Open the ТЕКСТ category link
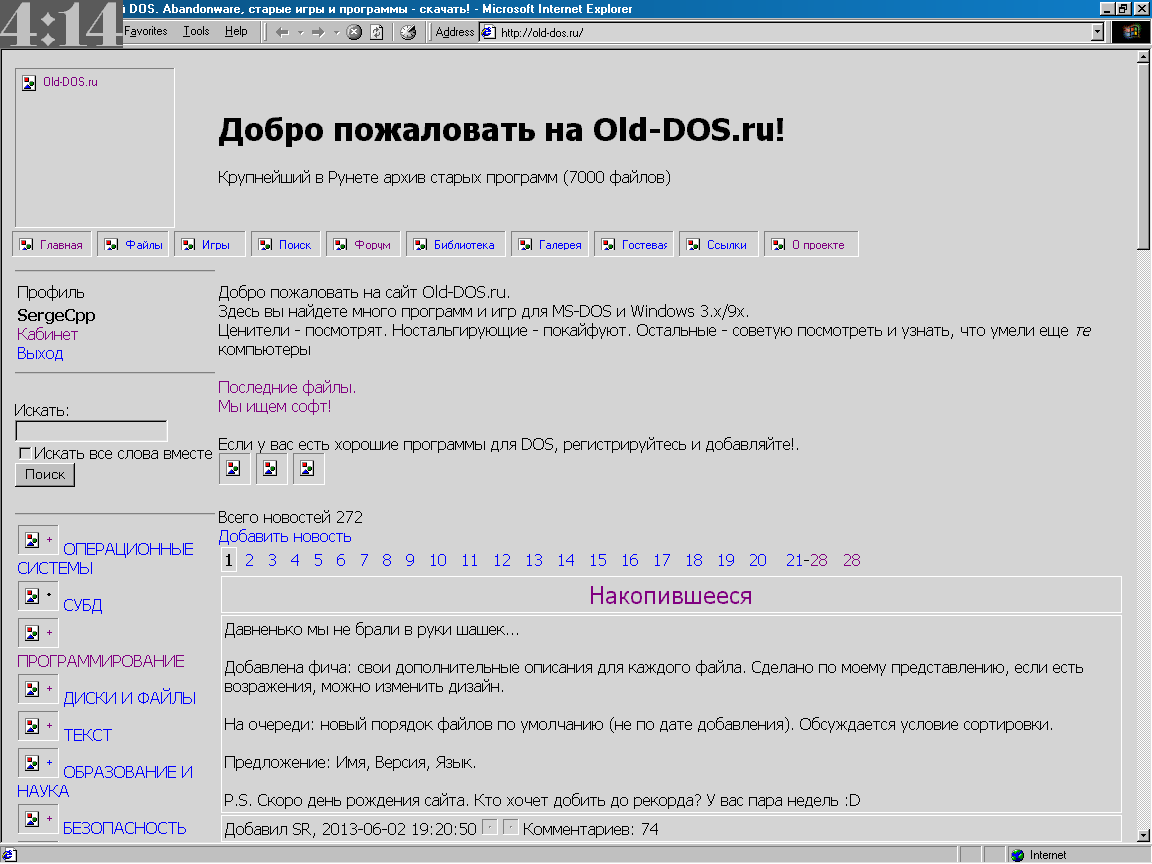1152x864 pixels. 87,735
